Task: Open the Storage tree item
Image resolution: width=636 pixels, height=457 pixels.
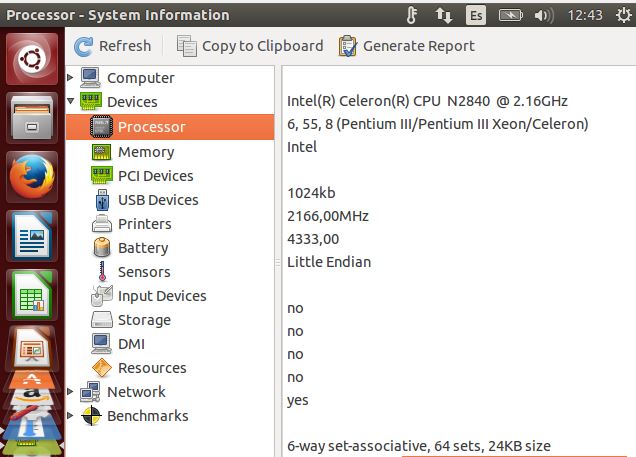Action: pyautogui.click(x=144, y=320)
